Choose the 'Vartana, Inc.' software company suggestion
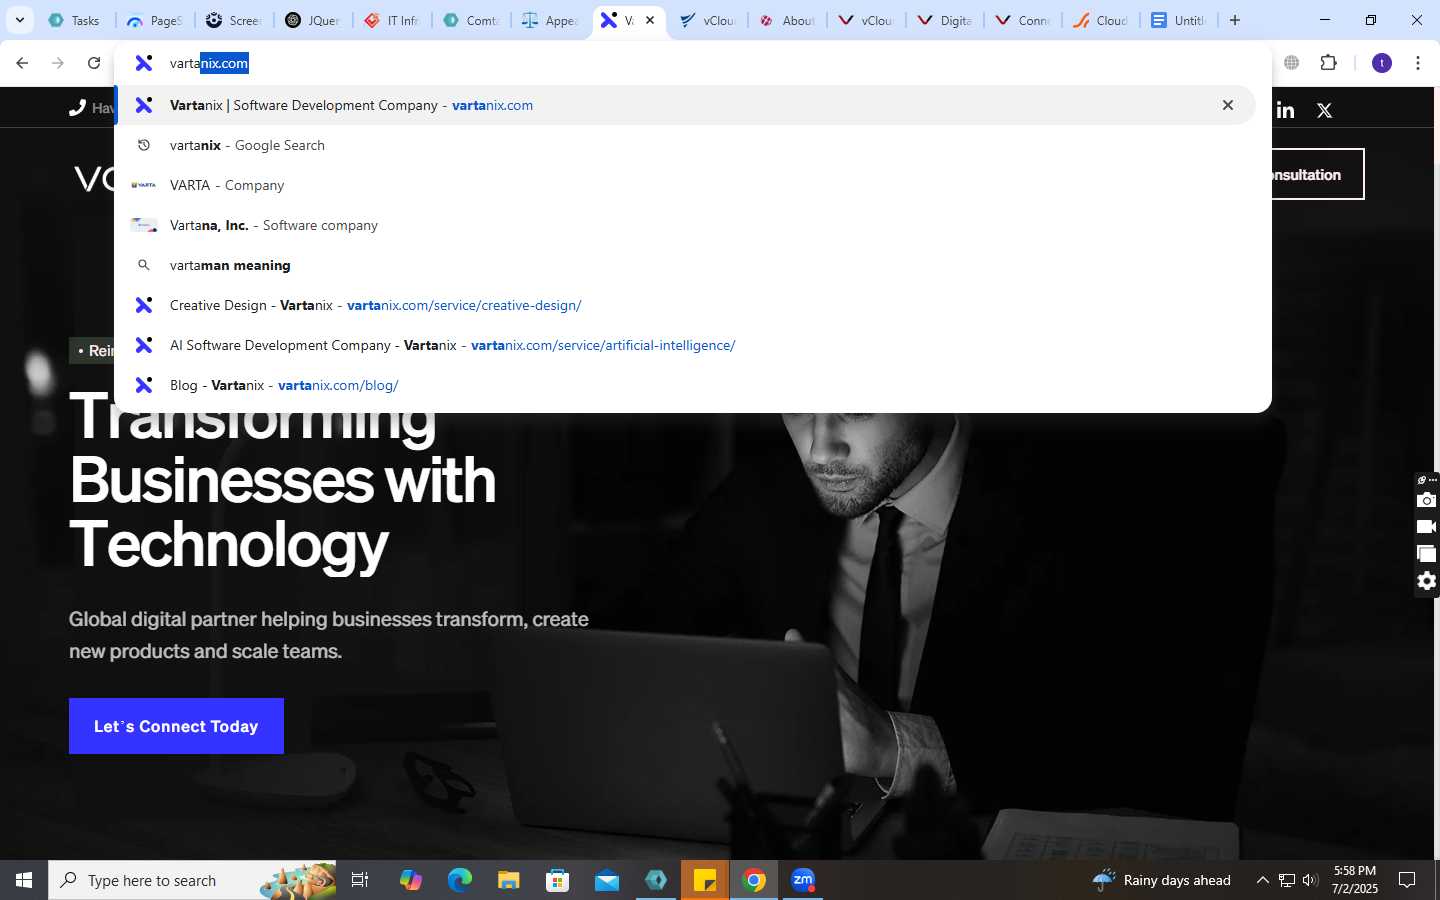 pyautogui.click(x=685, y=225)
